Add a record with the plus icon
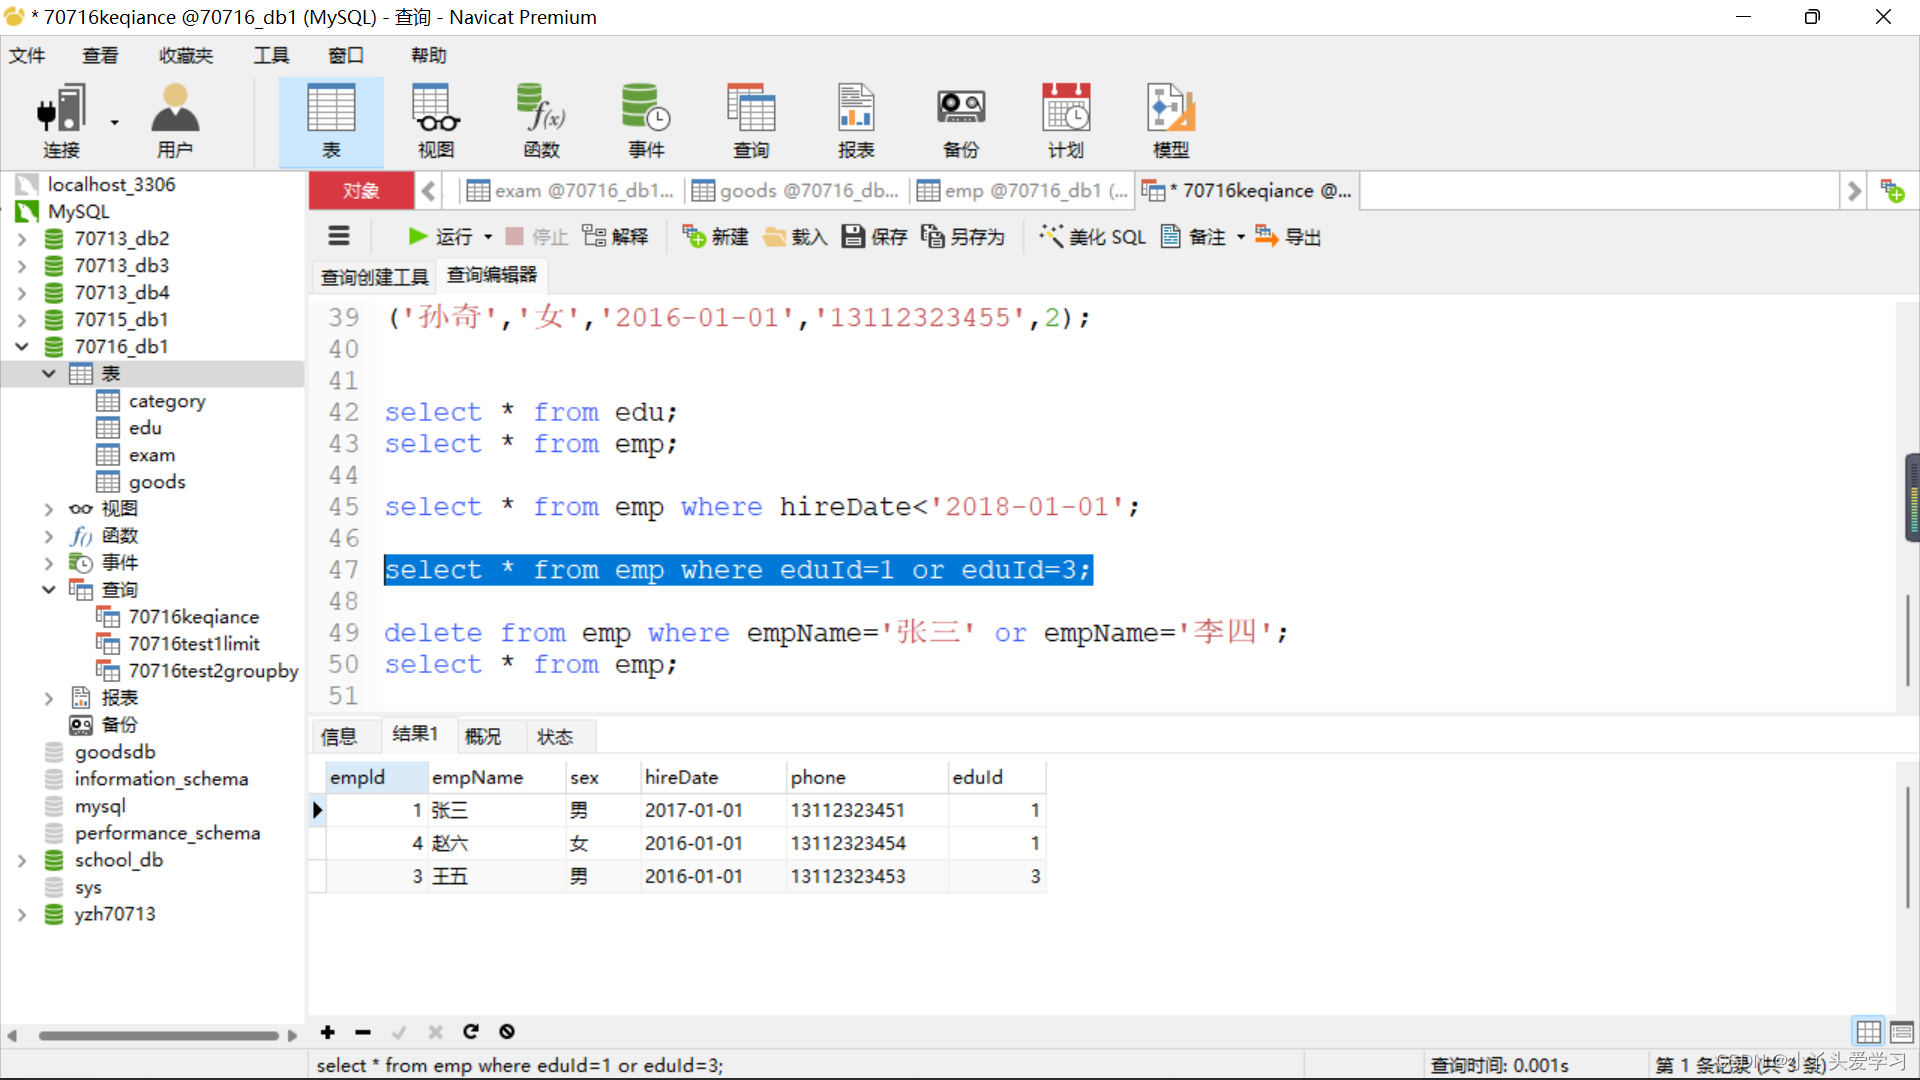The width and height of the screenshot is (1920, 1080). [327, 1032]
